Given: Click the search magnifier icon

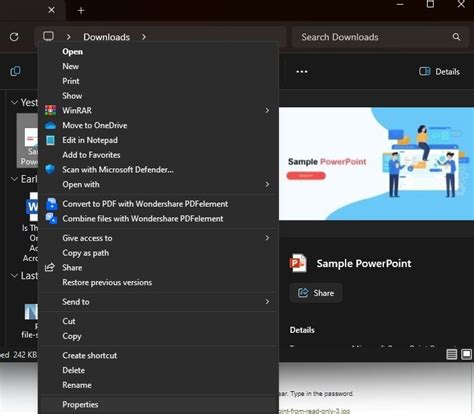Looking at the screenshot, I should [456, 37].
